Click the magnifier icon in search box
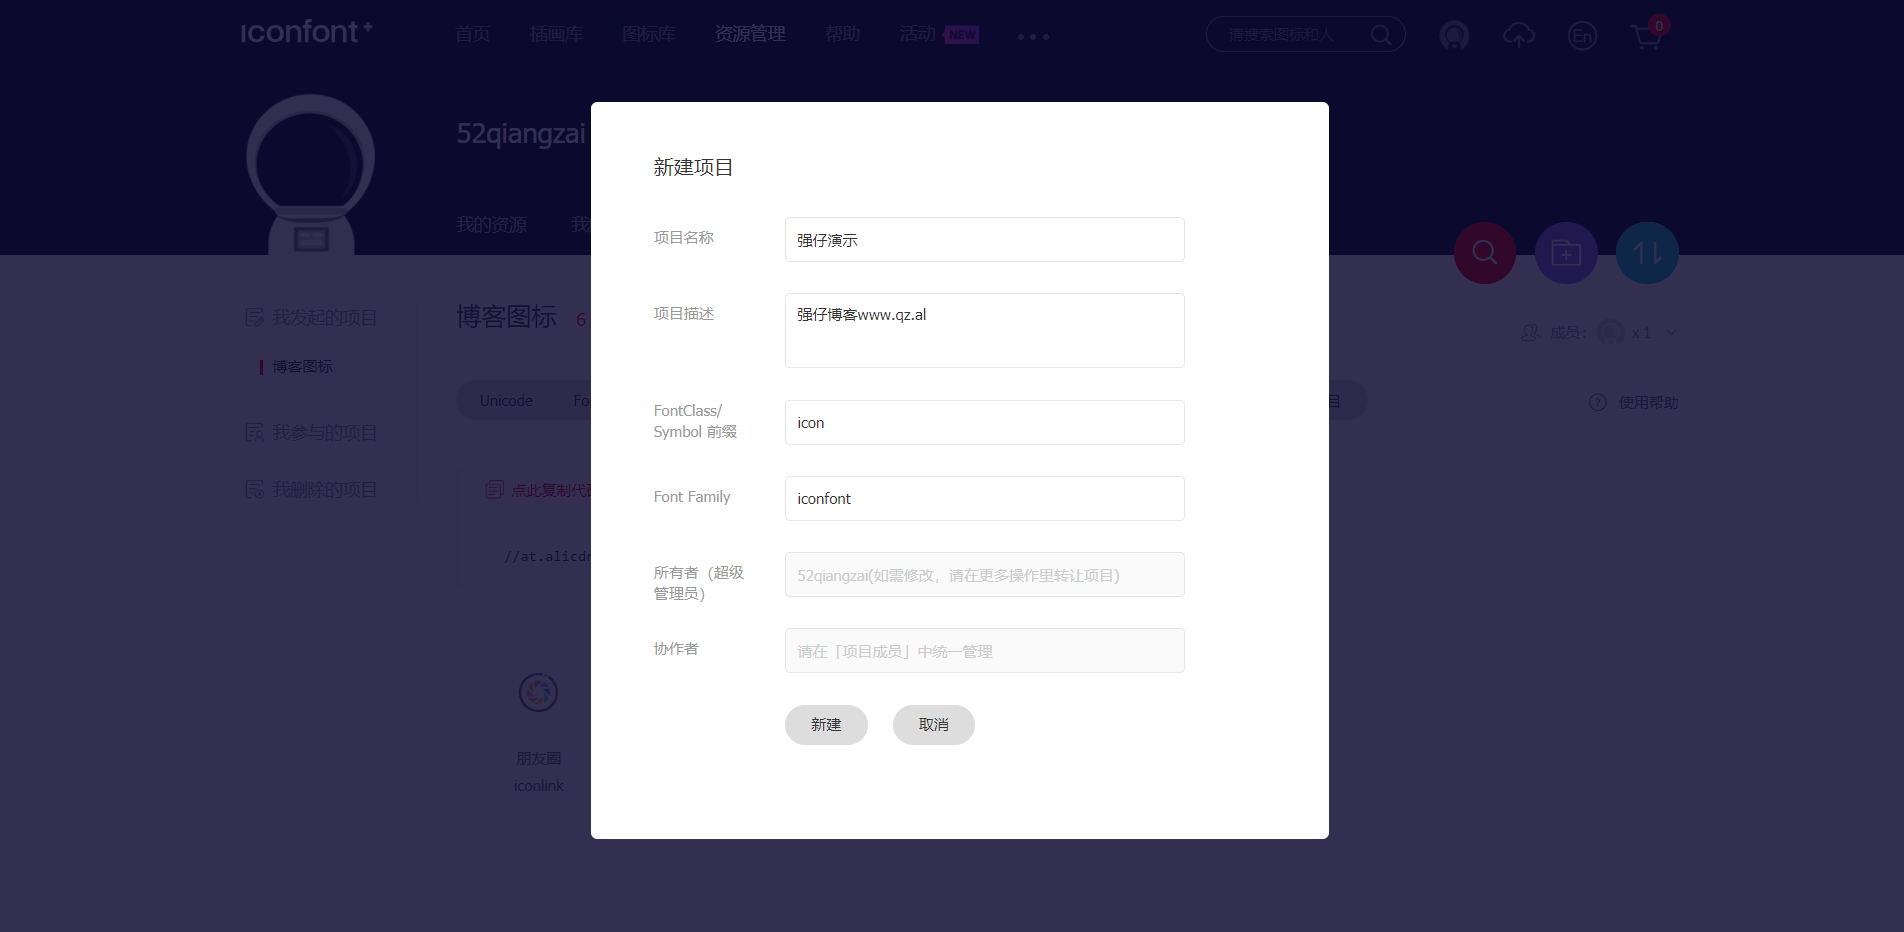 (1381, 35)
